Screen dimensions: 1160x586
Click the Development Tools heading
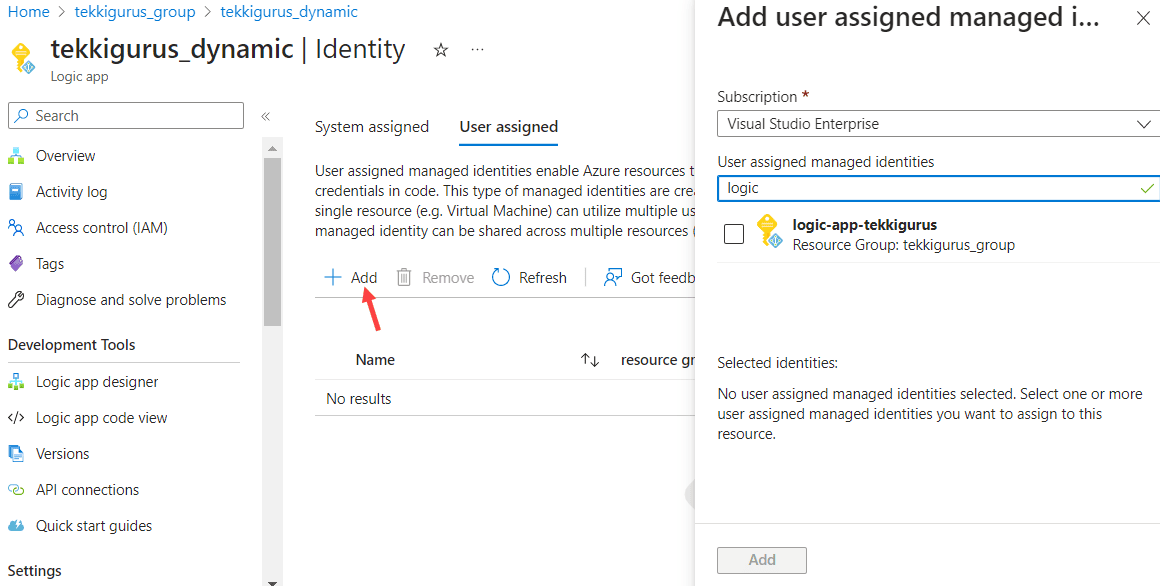pyautogui.click(x=71, y=345)
